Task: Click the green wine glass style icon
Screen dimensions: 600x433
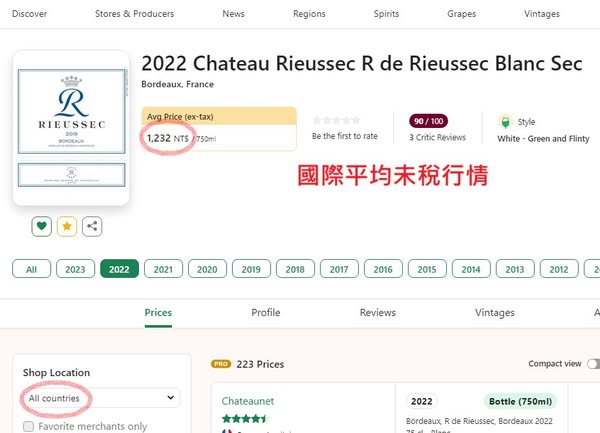Action: tap(505, 122)
